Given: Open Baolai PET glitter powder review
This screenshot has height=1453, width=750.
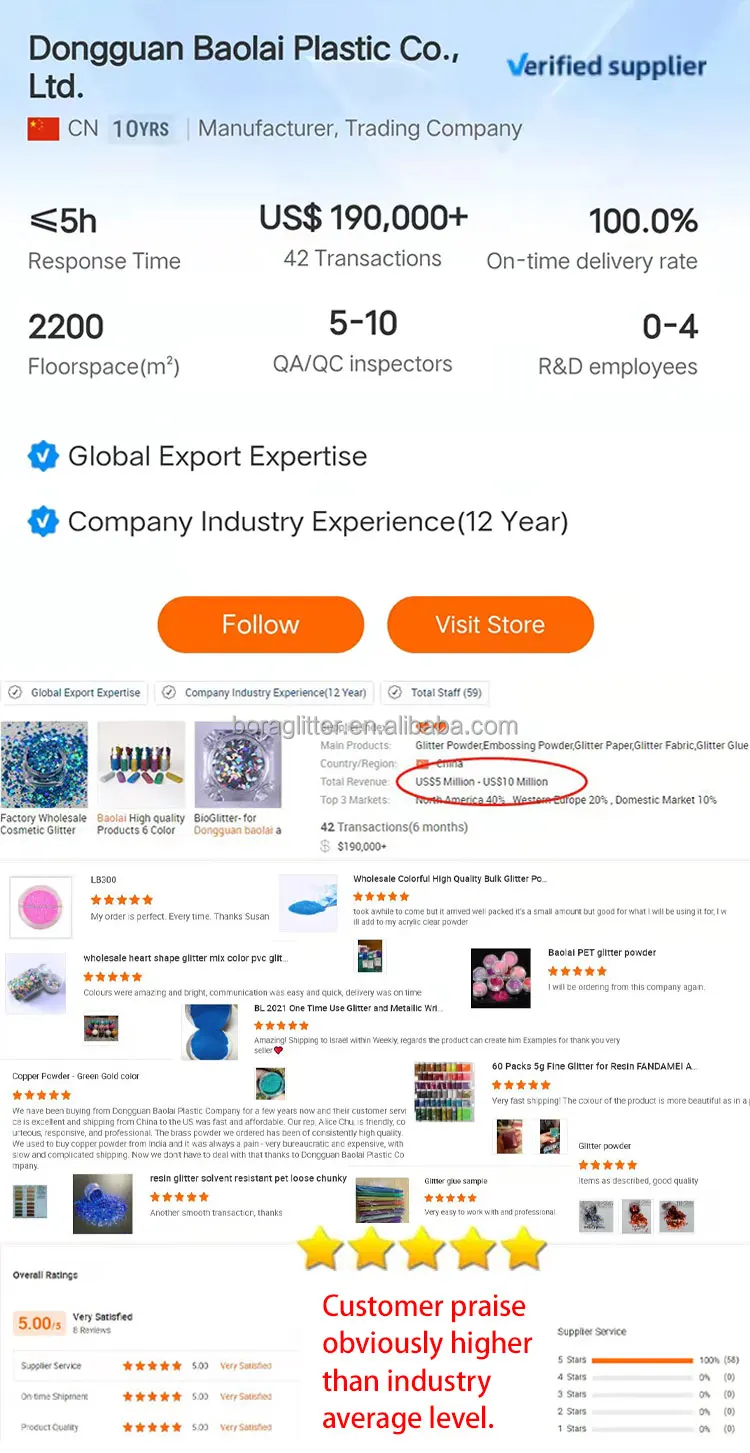Looking at the screenshot, I should tap(601, 953).
